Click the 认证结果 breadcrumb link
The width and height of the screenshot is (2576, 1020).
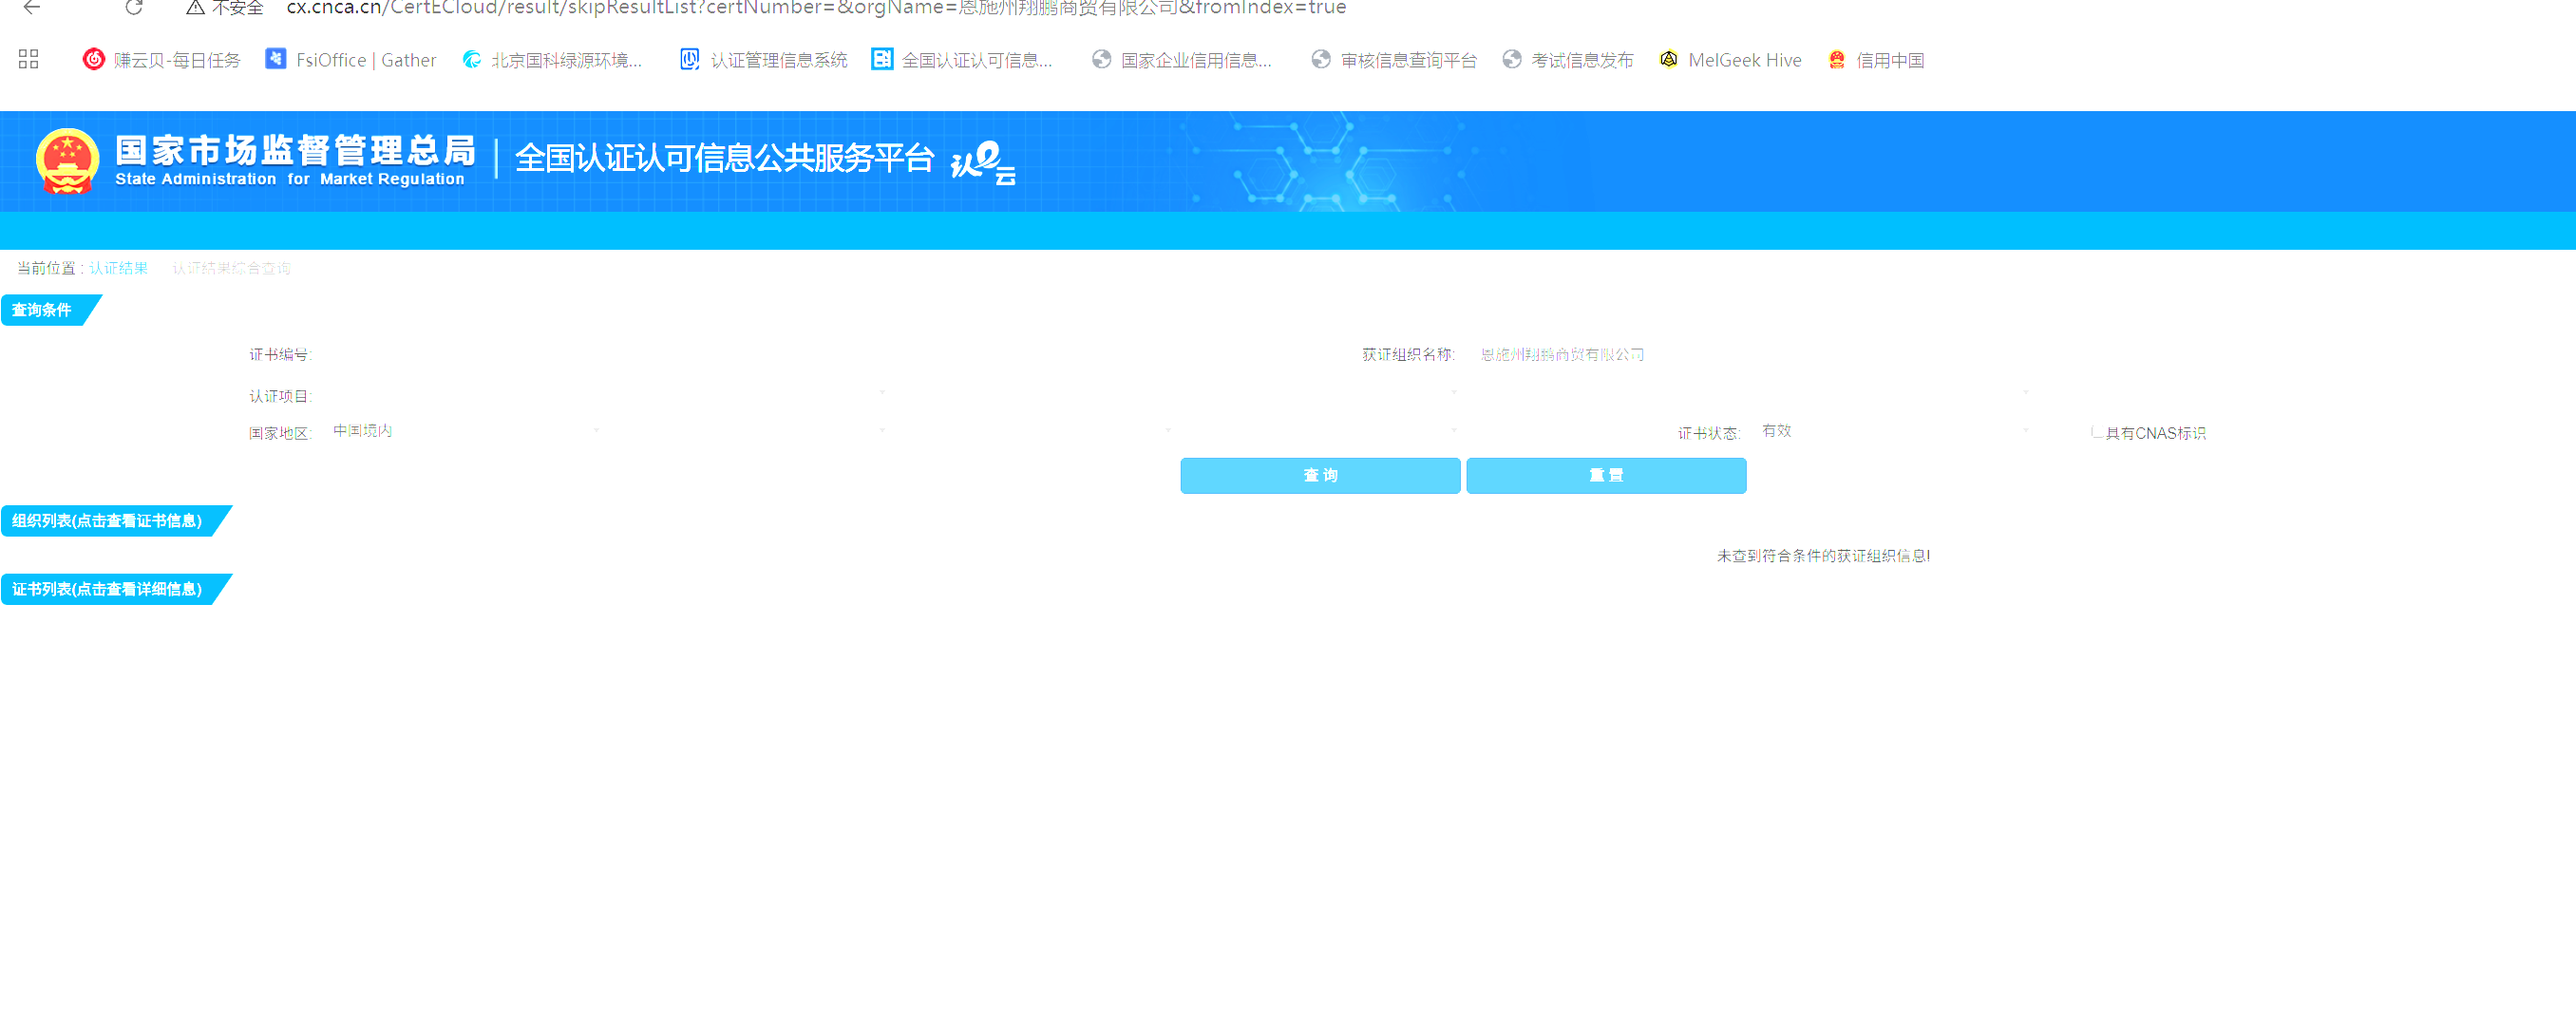[118, 268]
